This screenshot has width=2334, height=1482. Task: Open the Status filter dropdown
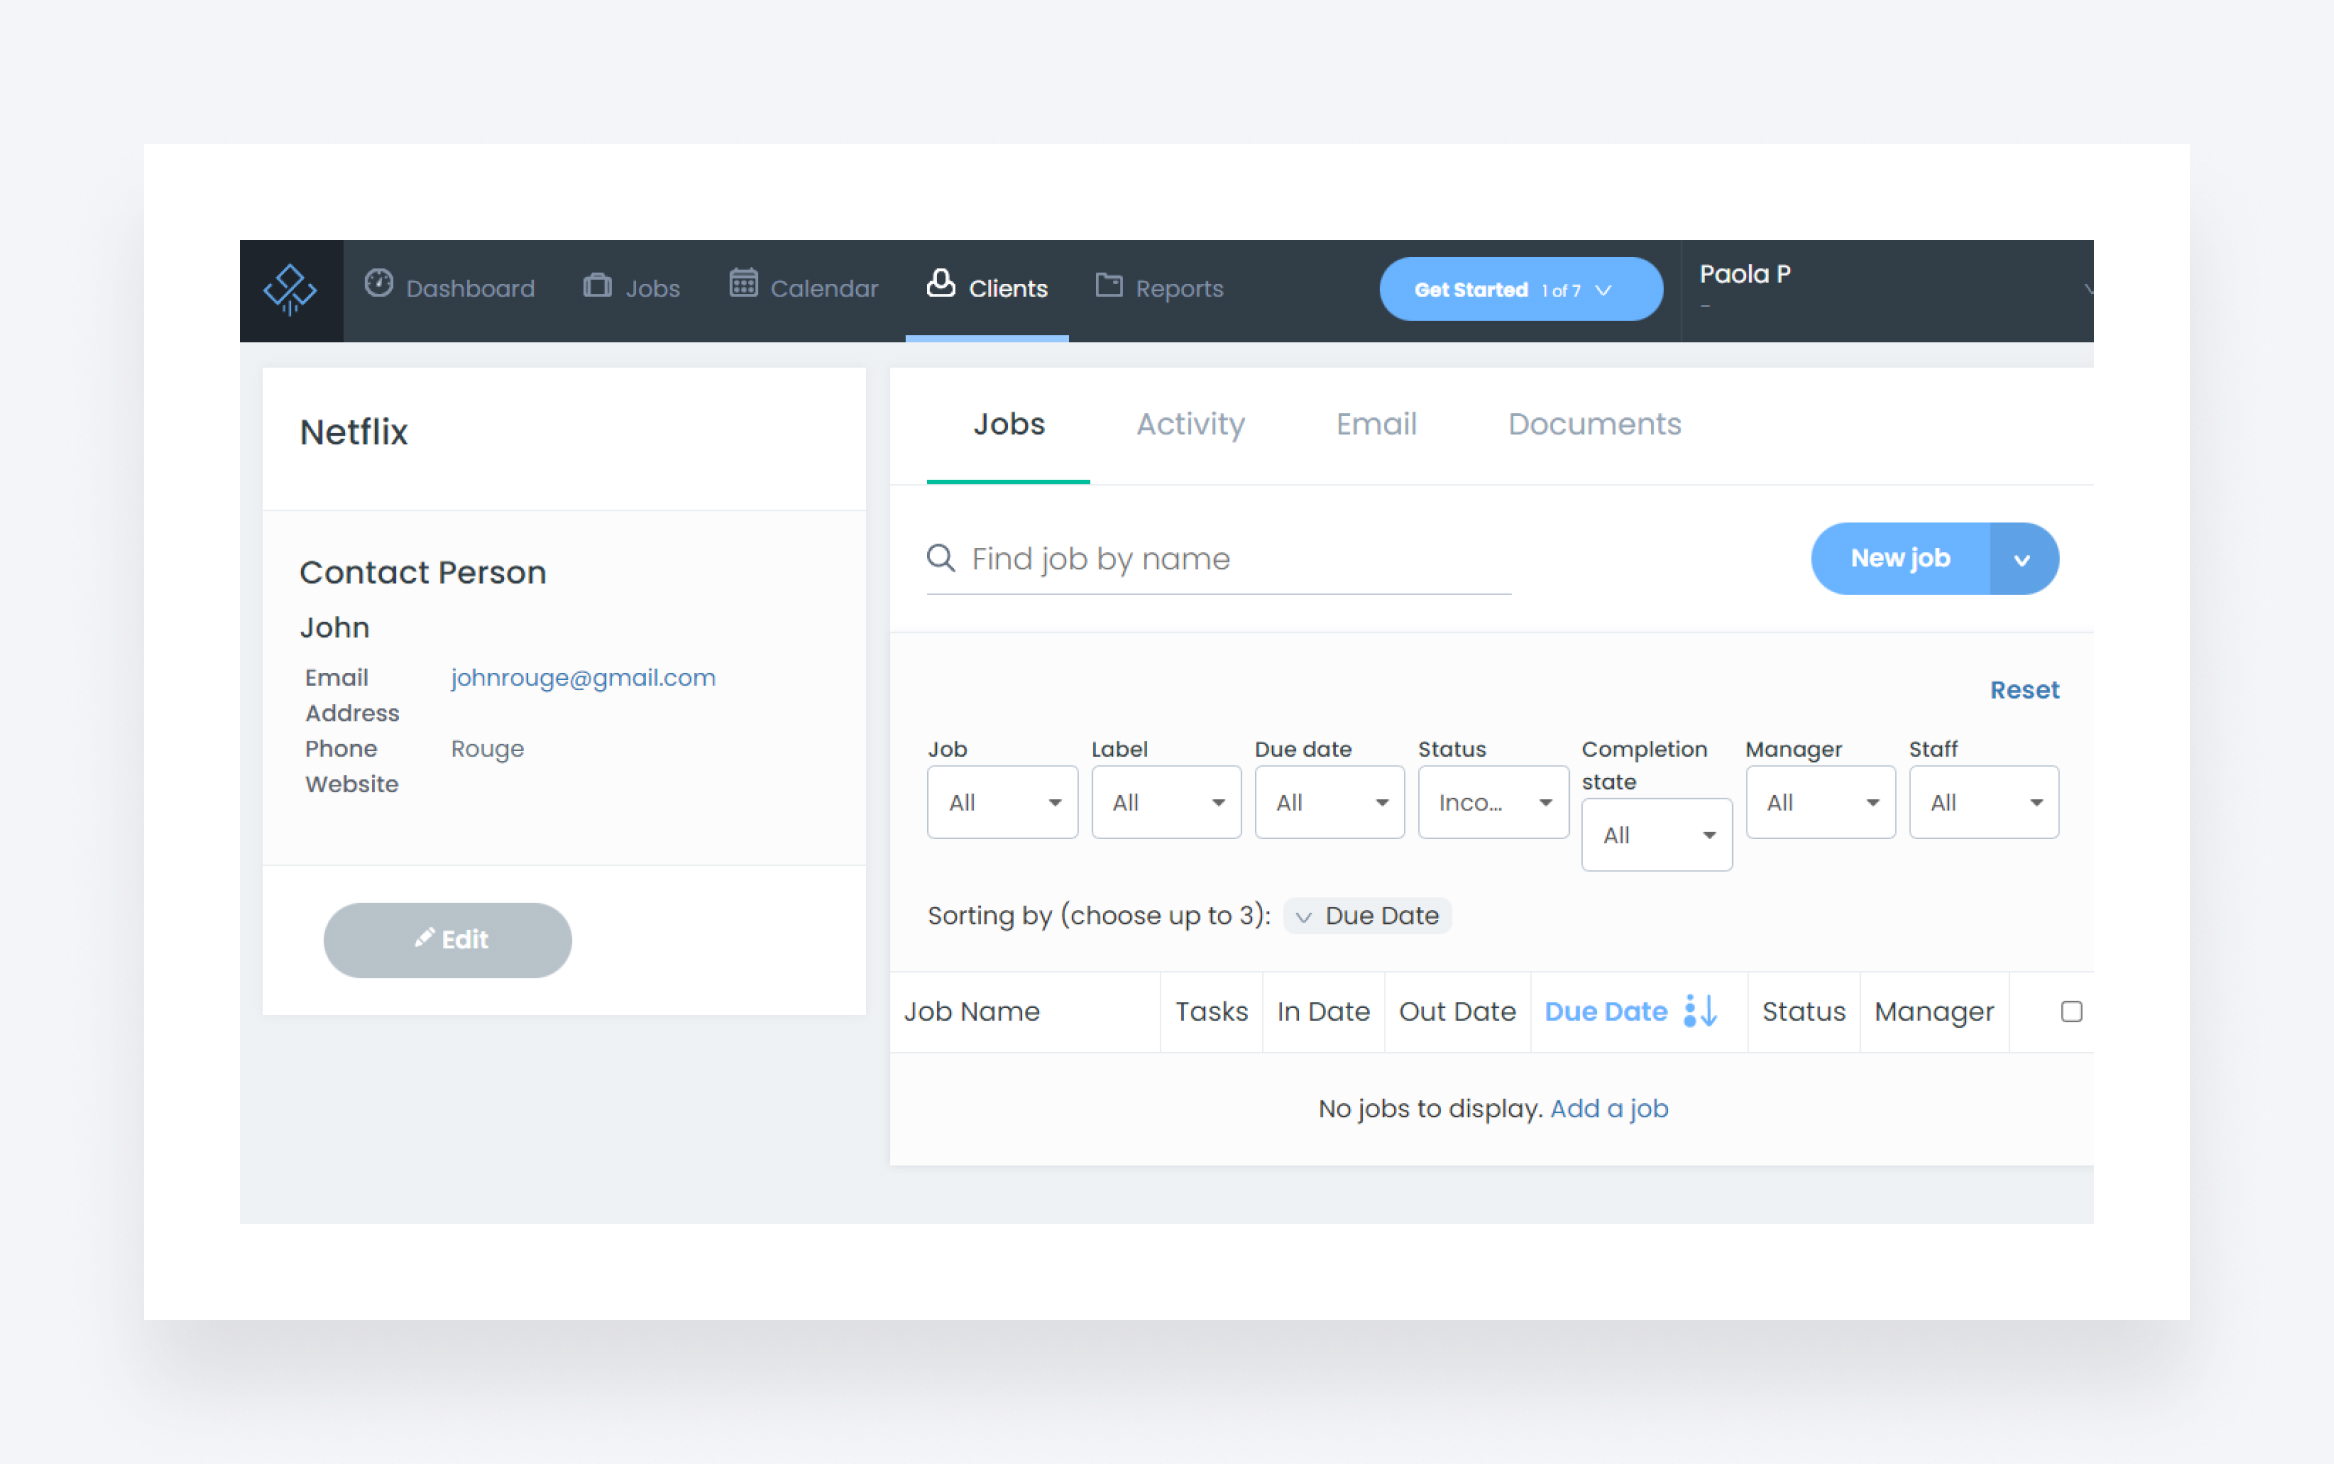click(1492, 801)
